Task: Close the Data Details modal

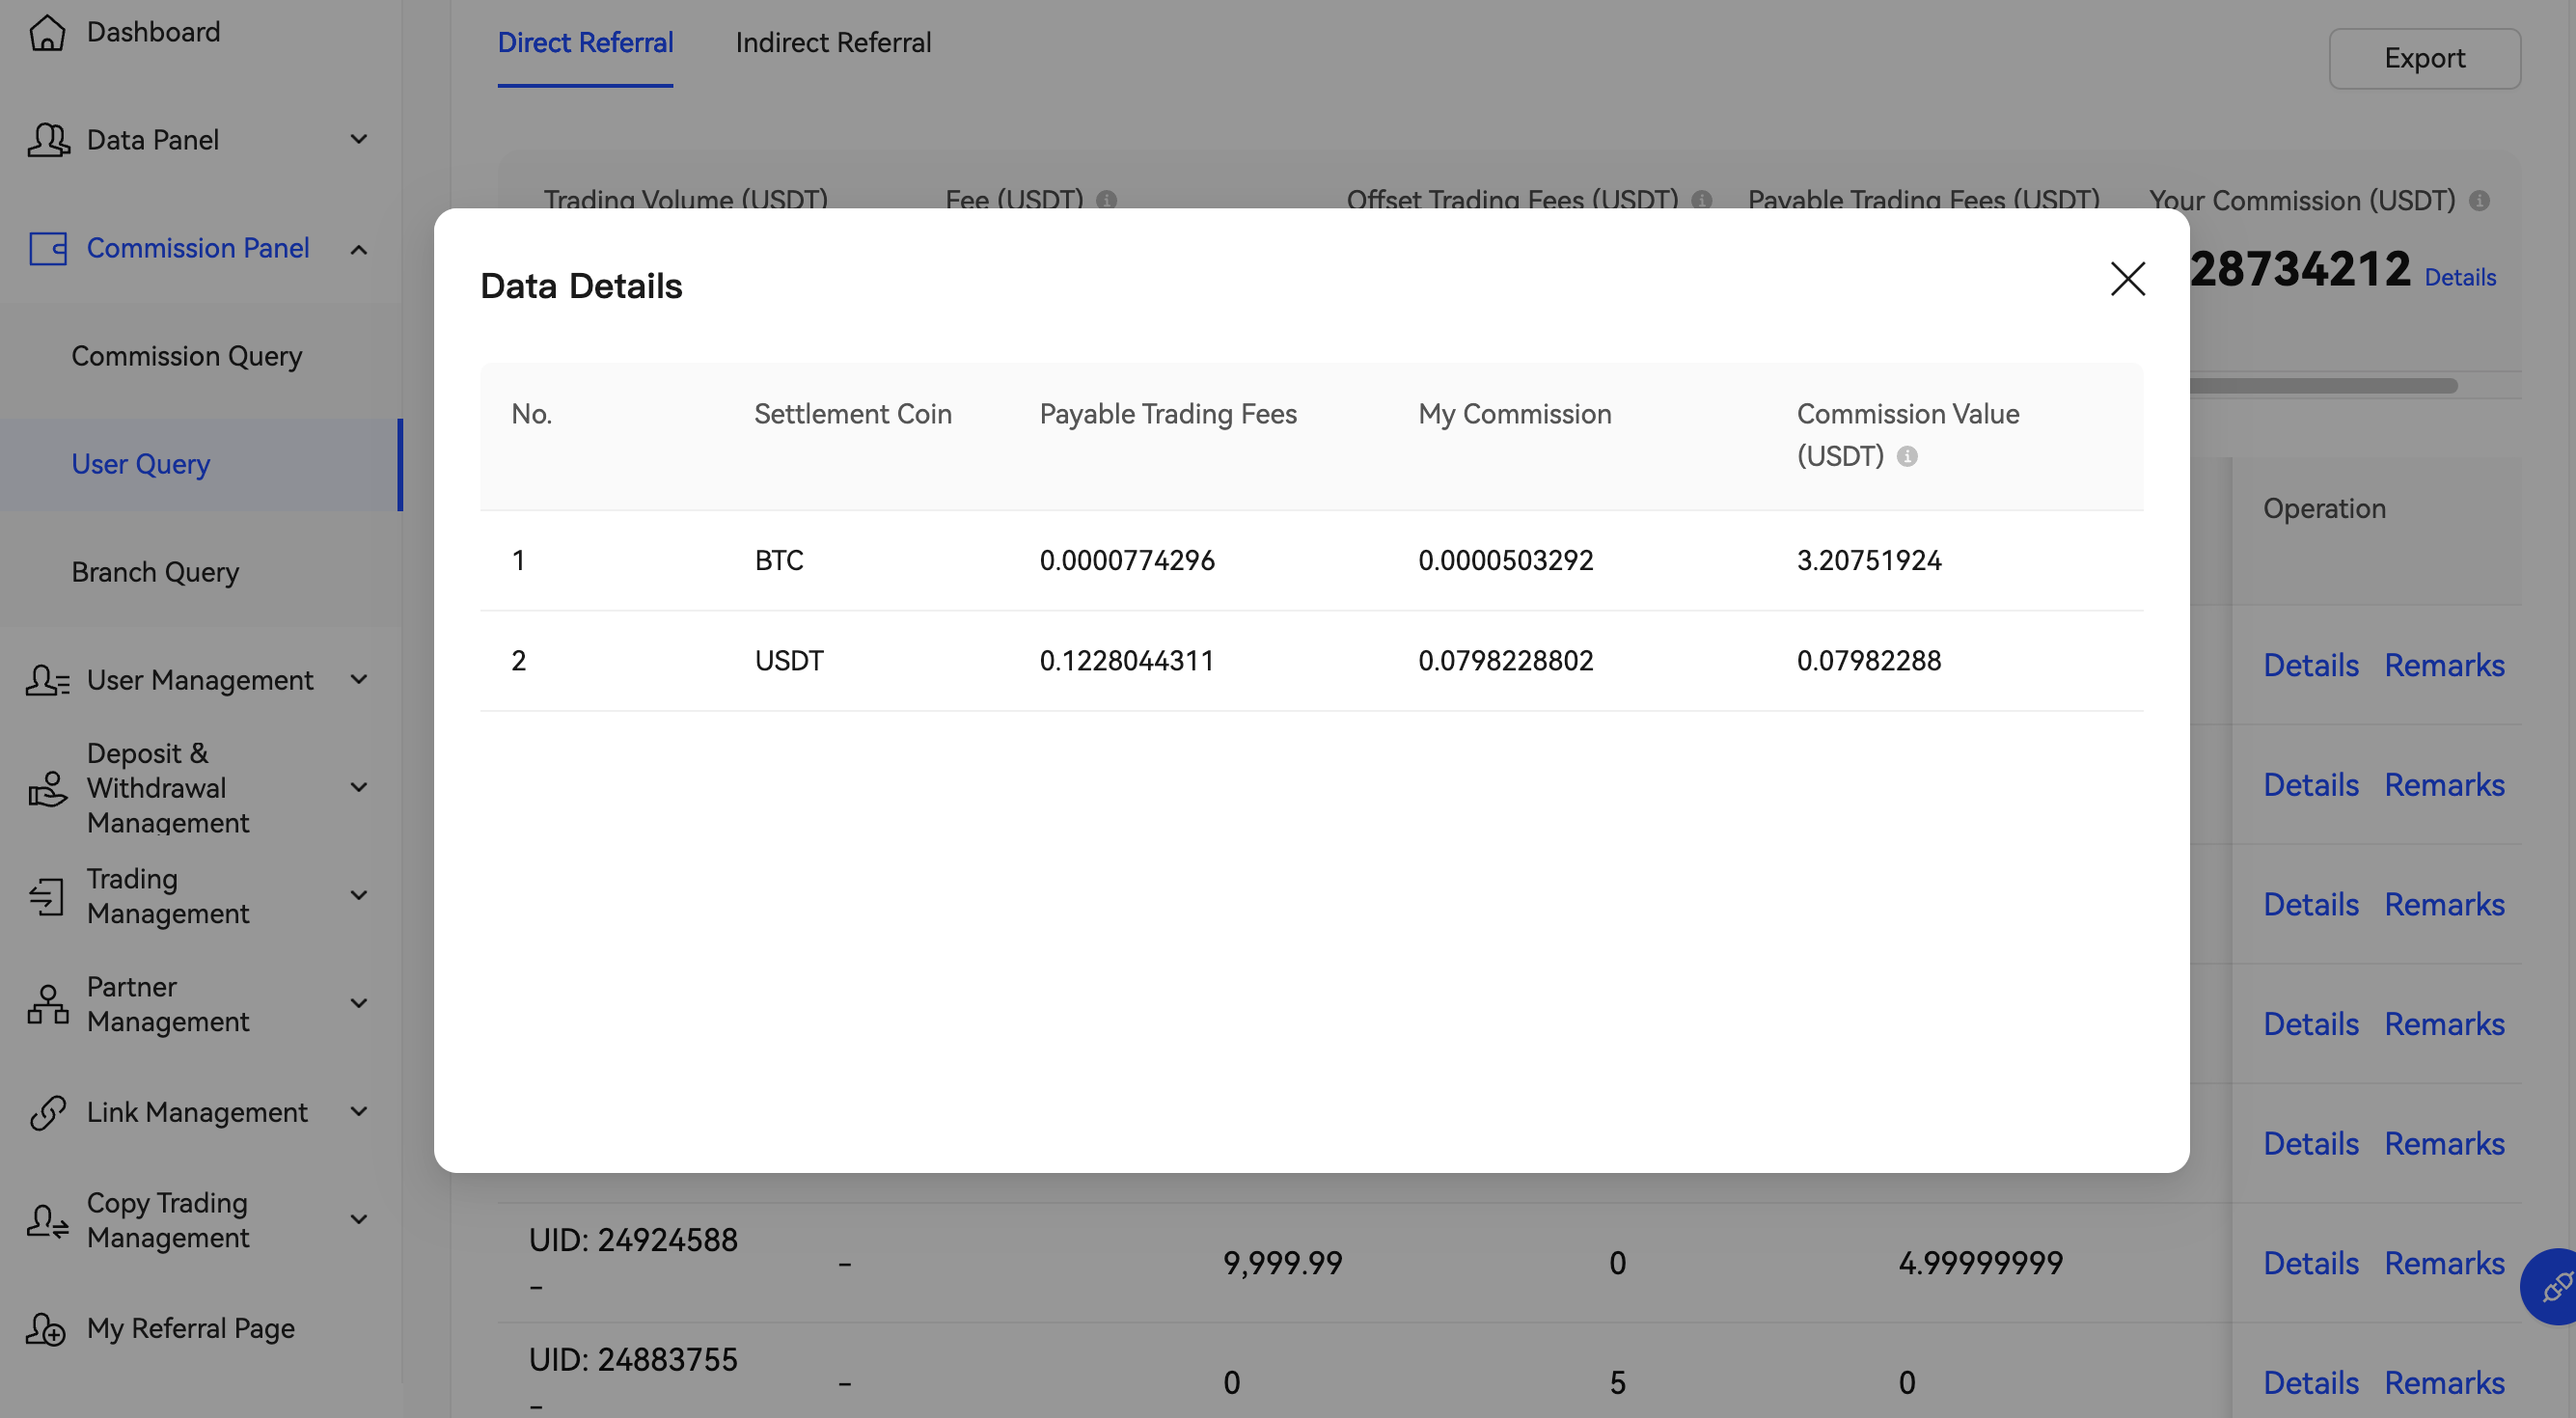Action: (x=2127, y=280)
